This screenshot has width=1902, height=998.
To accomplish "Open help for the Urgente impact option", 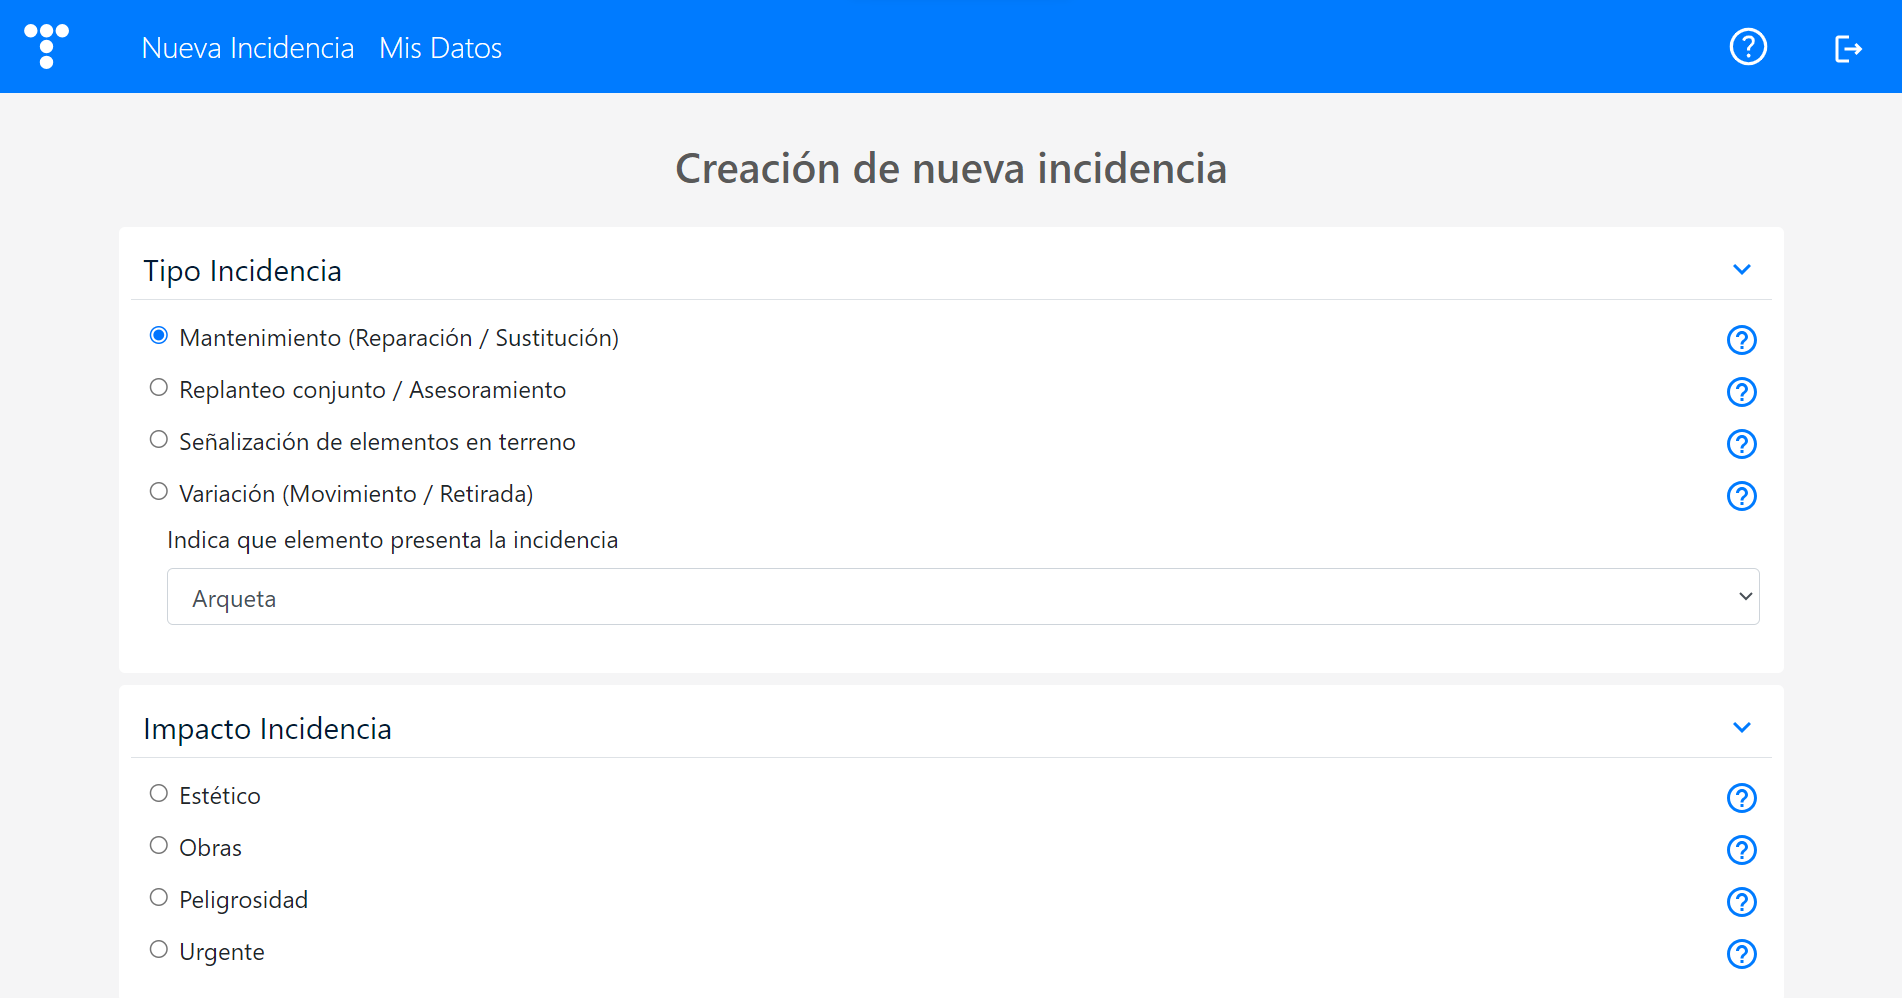I will tap(1741, 954).
